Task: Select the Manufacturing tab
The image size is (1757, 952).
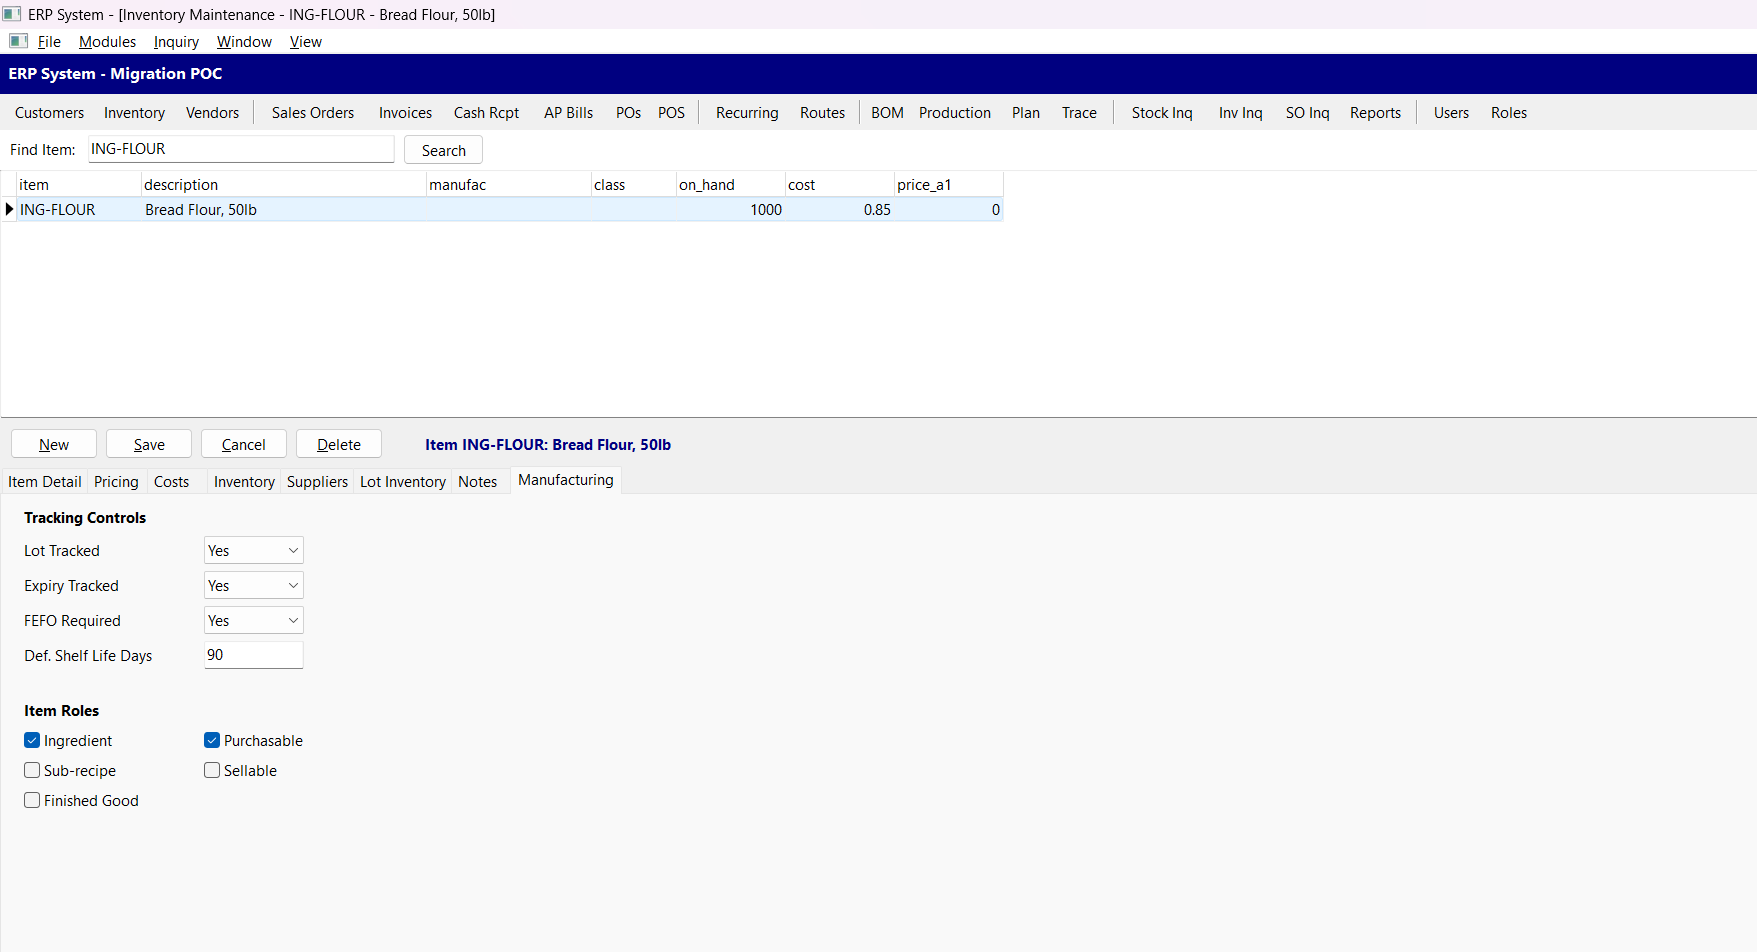Action: (x=565, y=480)
